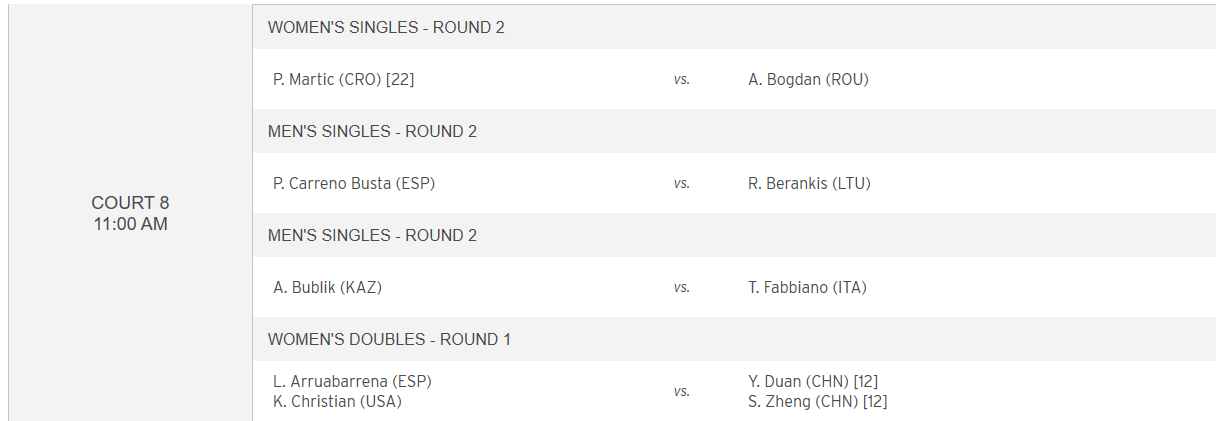Viewport: 1216px width, 421px height.
Task: Click the Women's Singles - Round 2 header
Action: [386, 28]
